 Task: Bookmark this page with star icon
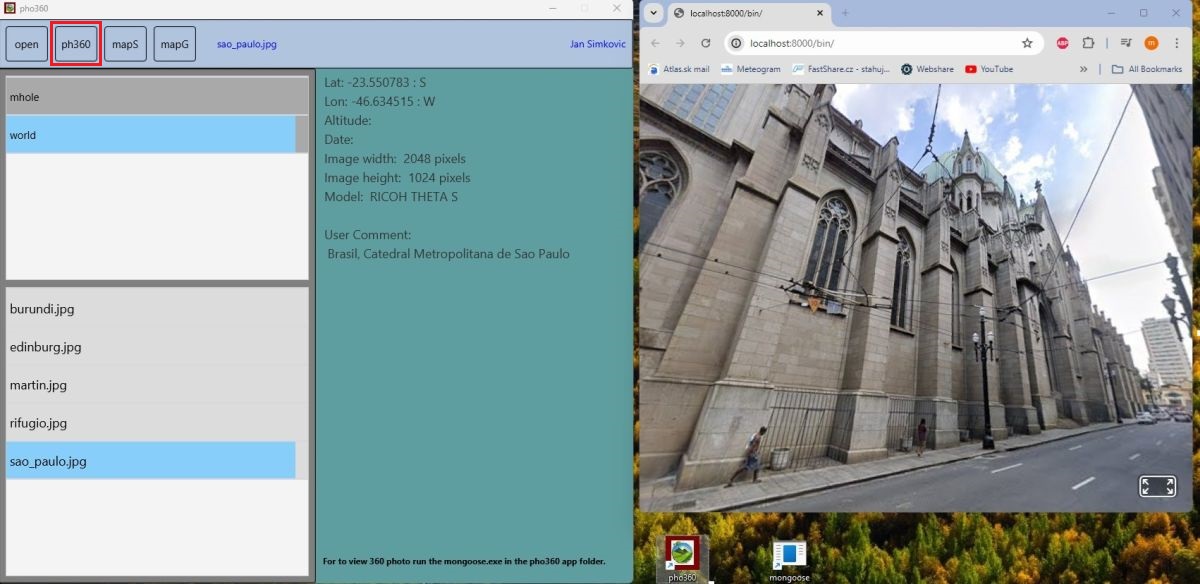coord(1027,43)
